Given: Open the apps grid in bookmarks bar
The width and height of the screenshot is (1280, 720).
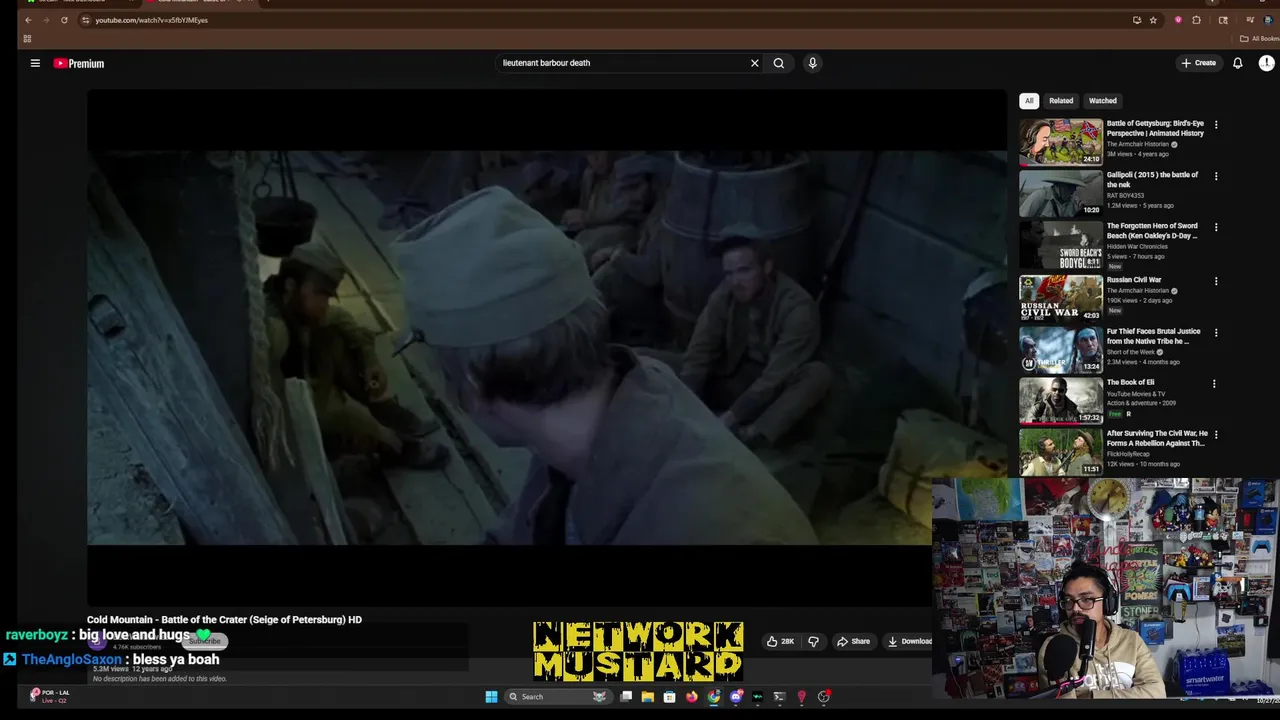Looking at the screenshot, I should click(27, 39).
